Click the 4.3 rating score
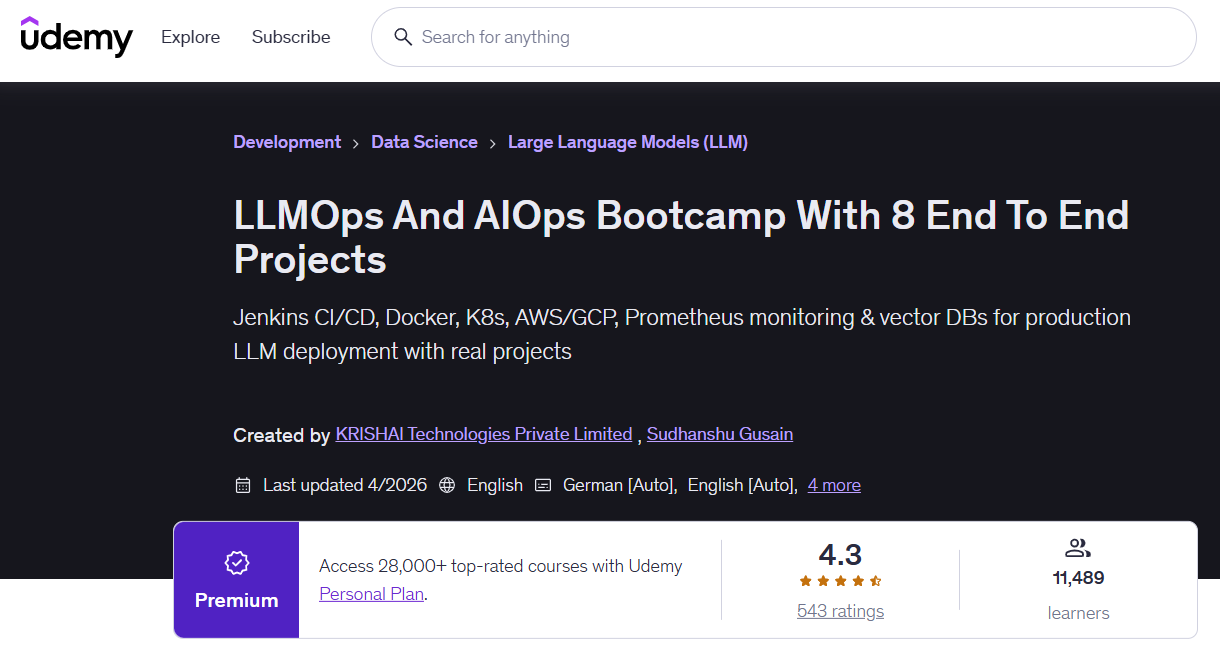 [x=840, y=554]
